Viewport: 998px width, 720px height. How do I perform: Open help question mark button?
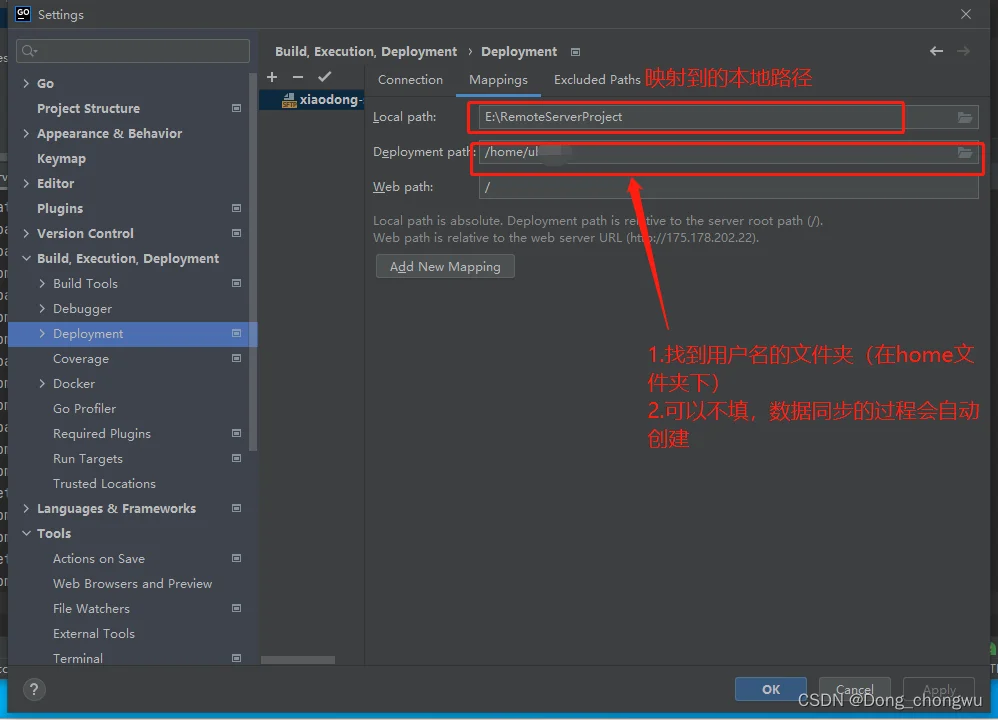[x=34, y=689]
